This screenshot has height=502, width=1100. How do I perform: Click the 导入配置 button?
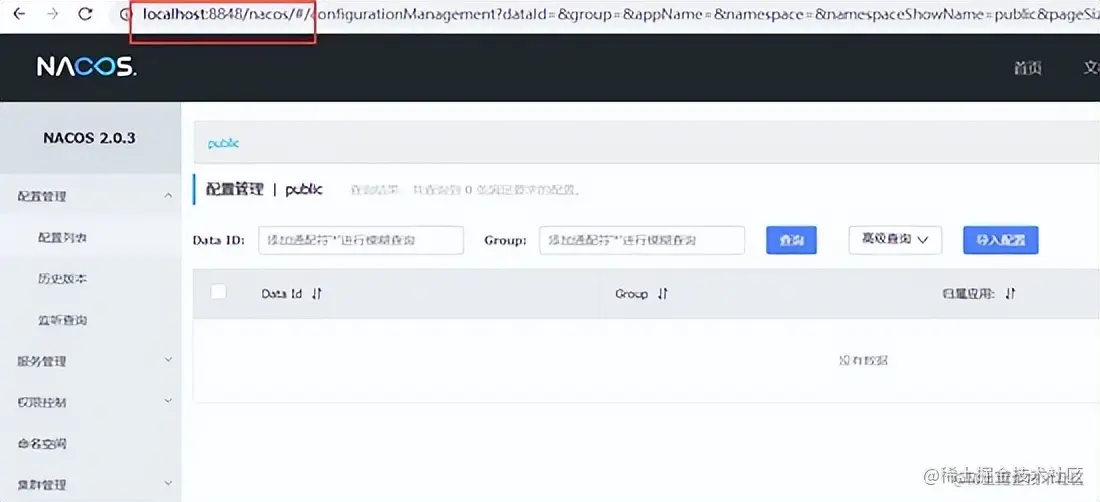click(x=1001, y=240)
